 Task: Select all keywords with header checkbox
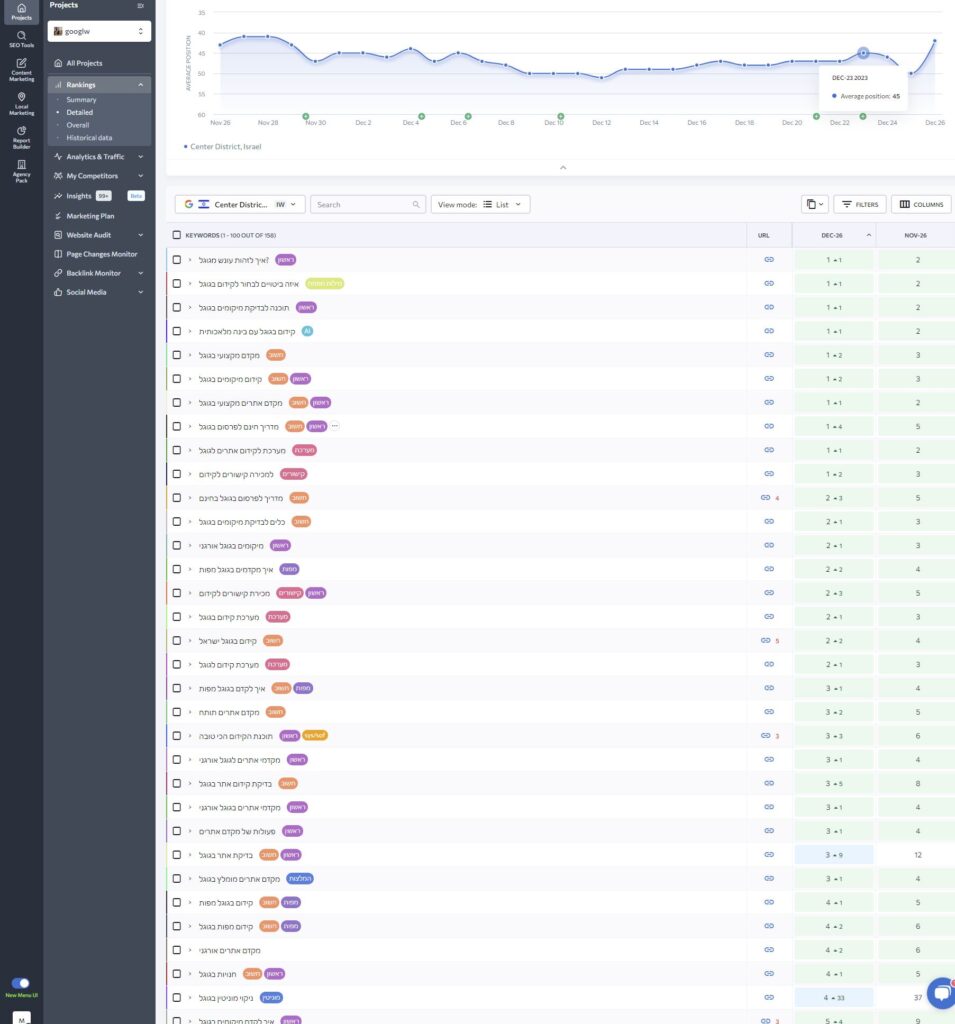click(x=176, y=235)
